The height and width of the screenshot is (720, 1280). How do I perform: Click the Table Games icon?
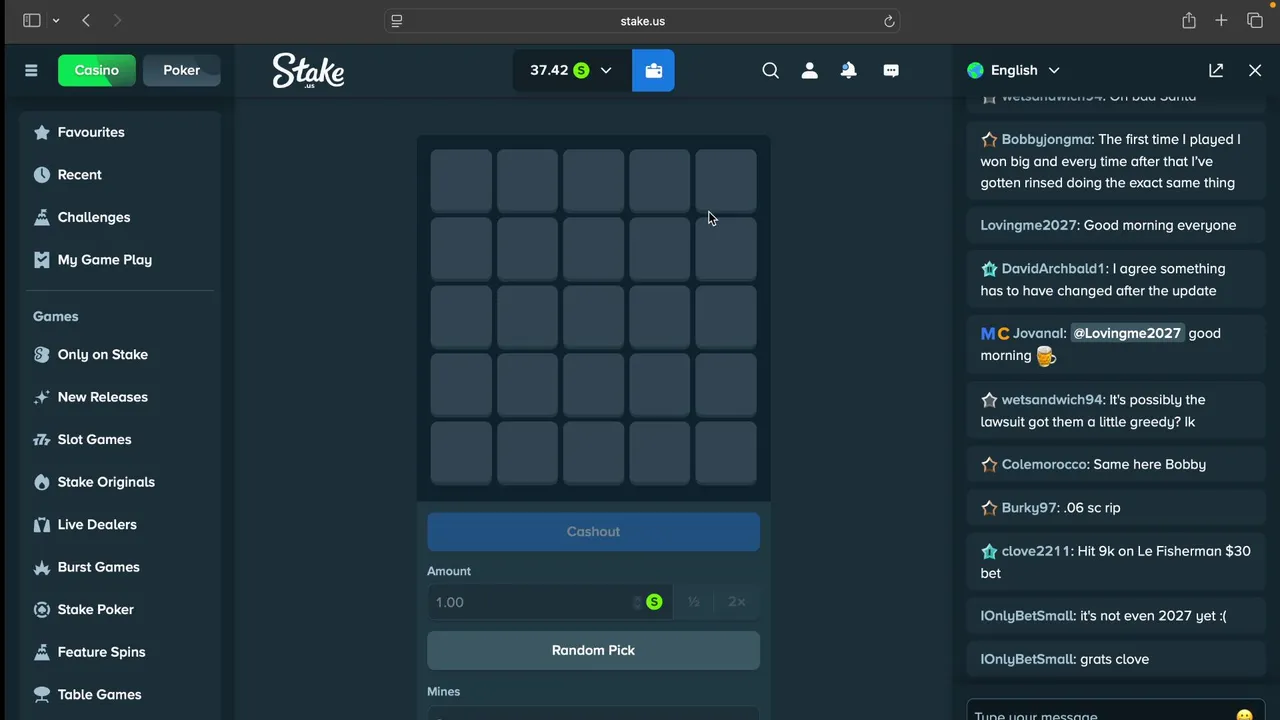pyautogui.click(x=41, y=695)
